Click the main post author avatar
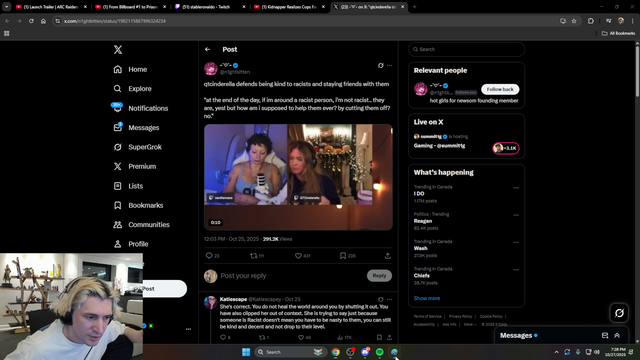Image resolution: width=640 pixels, height=360 pixels. (x=211, y=69)
